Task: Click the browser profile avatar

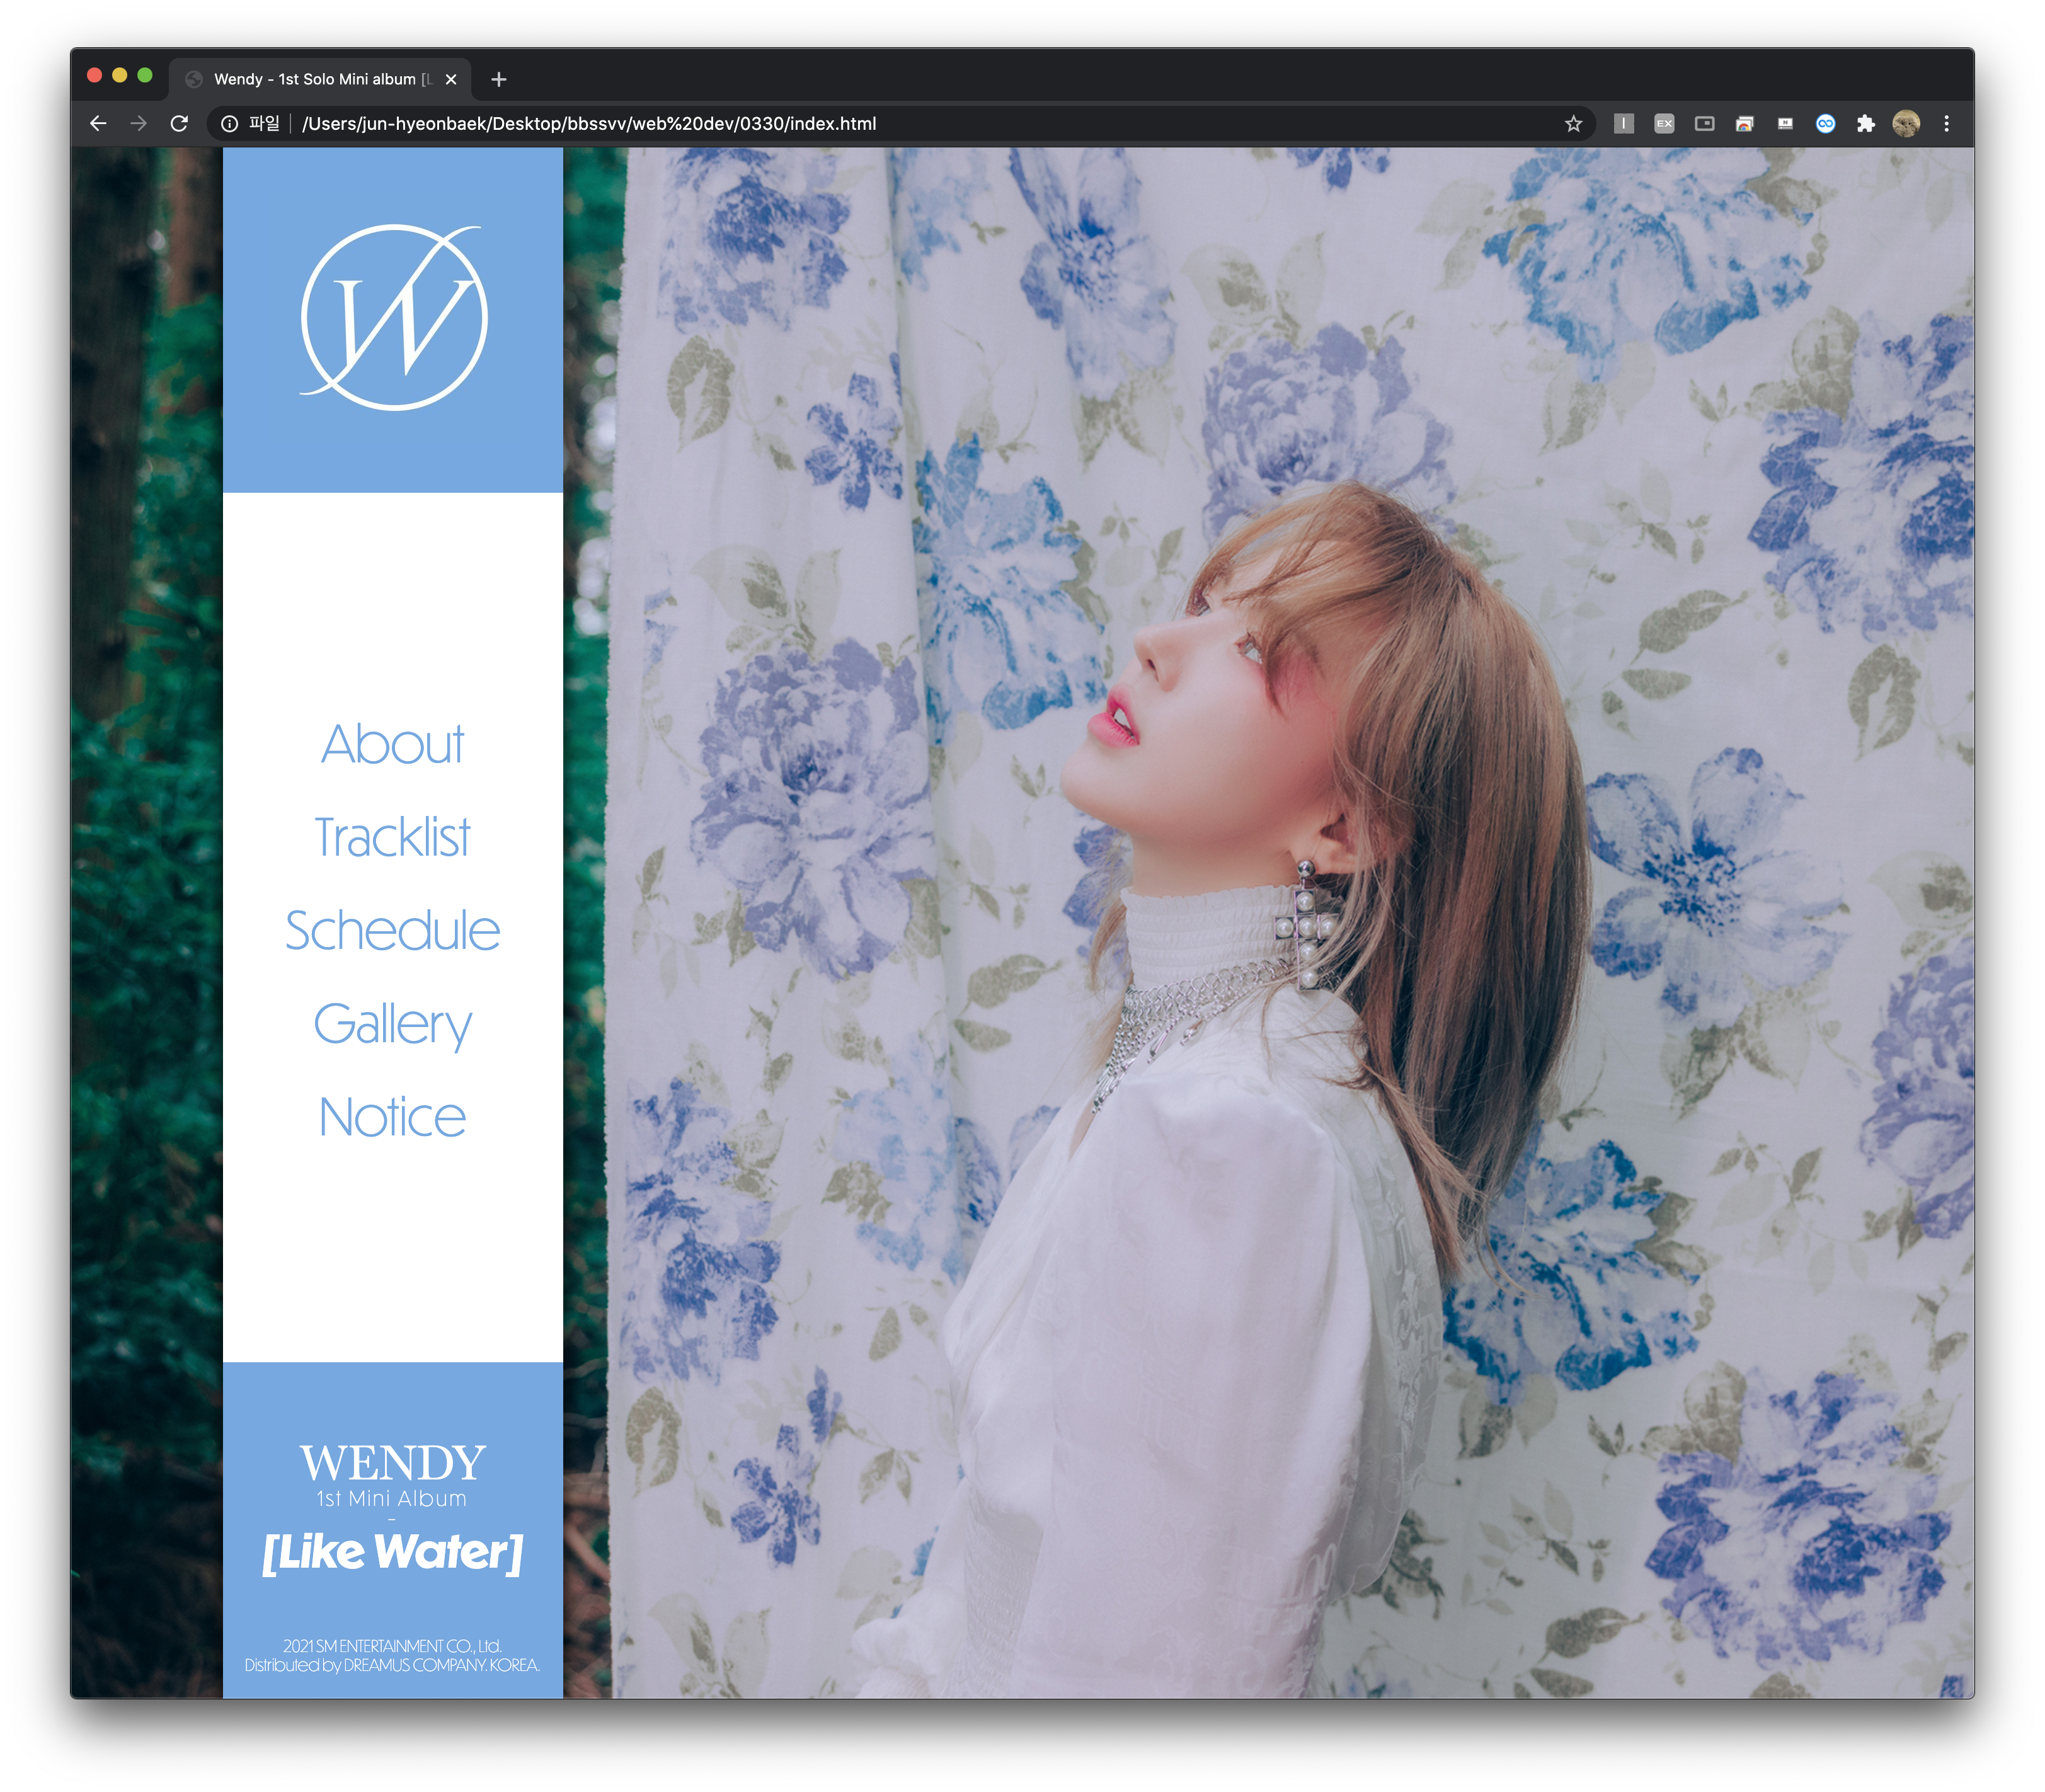Action: point(1906,124)
